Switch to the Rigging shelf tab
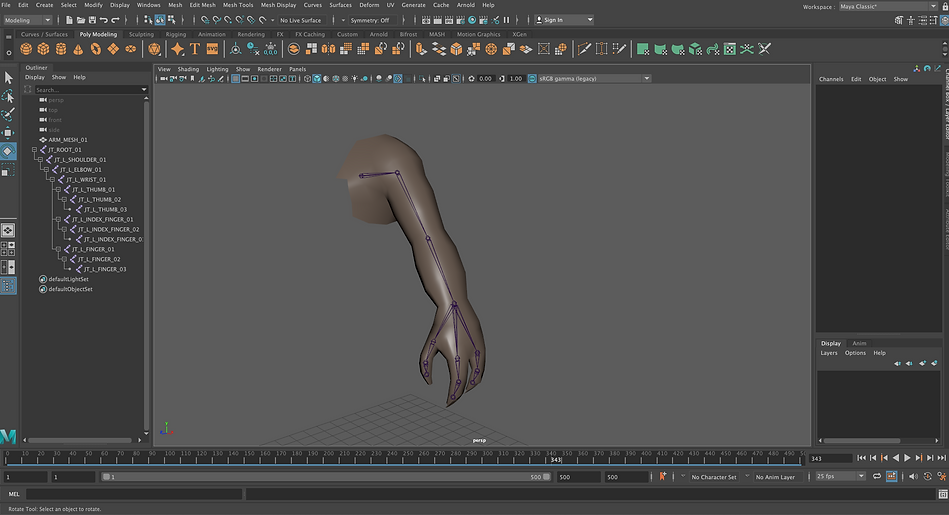This screenshot has height=515, width=949. (x=176, y=34)
